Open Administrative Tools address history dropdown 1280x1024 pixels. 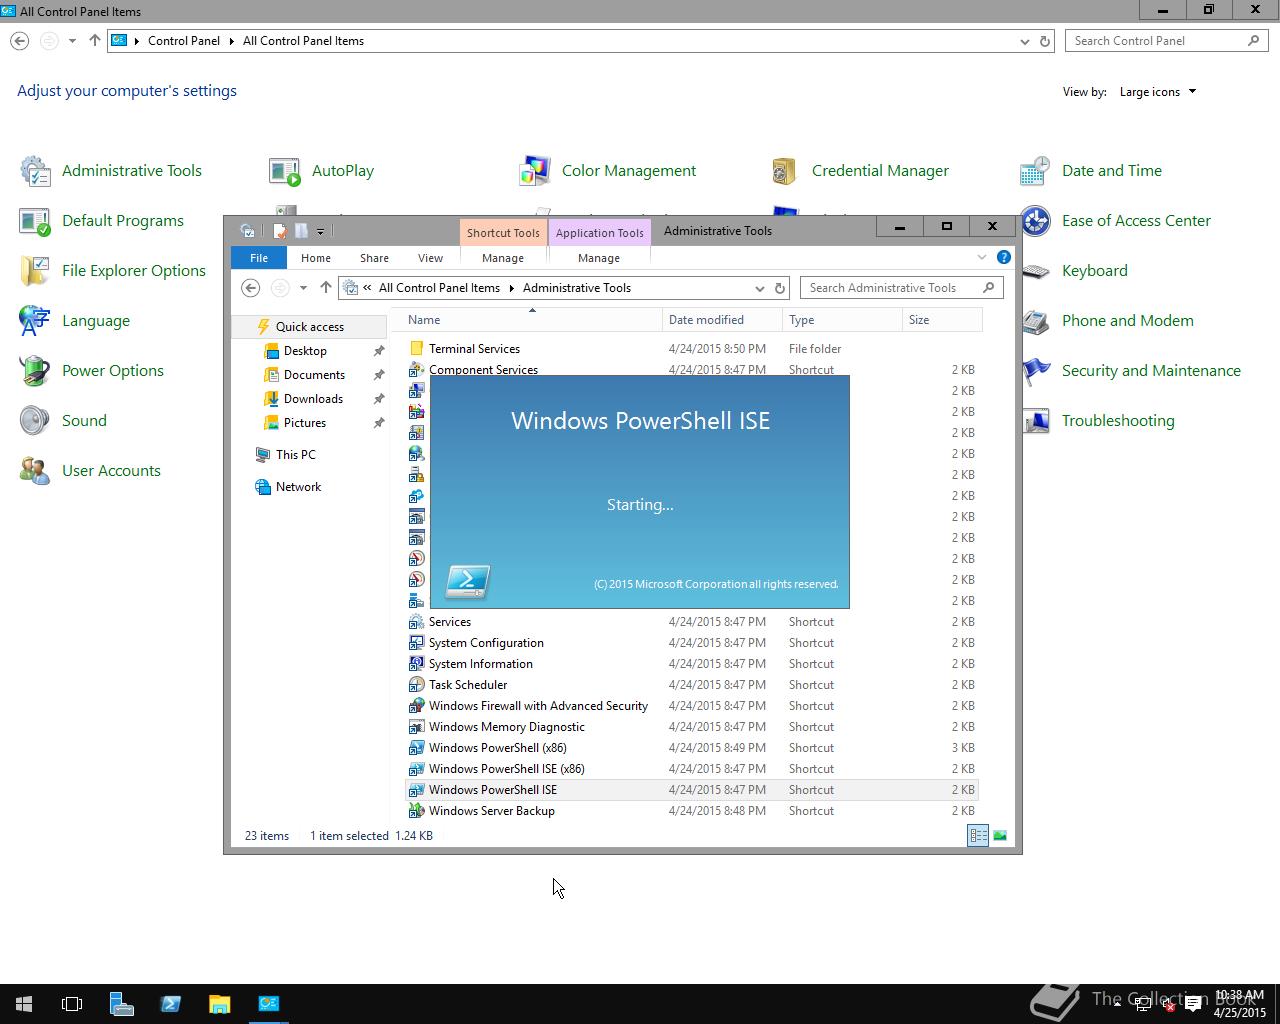click(760, 288)
